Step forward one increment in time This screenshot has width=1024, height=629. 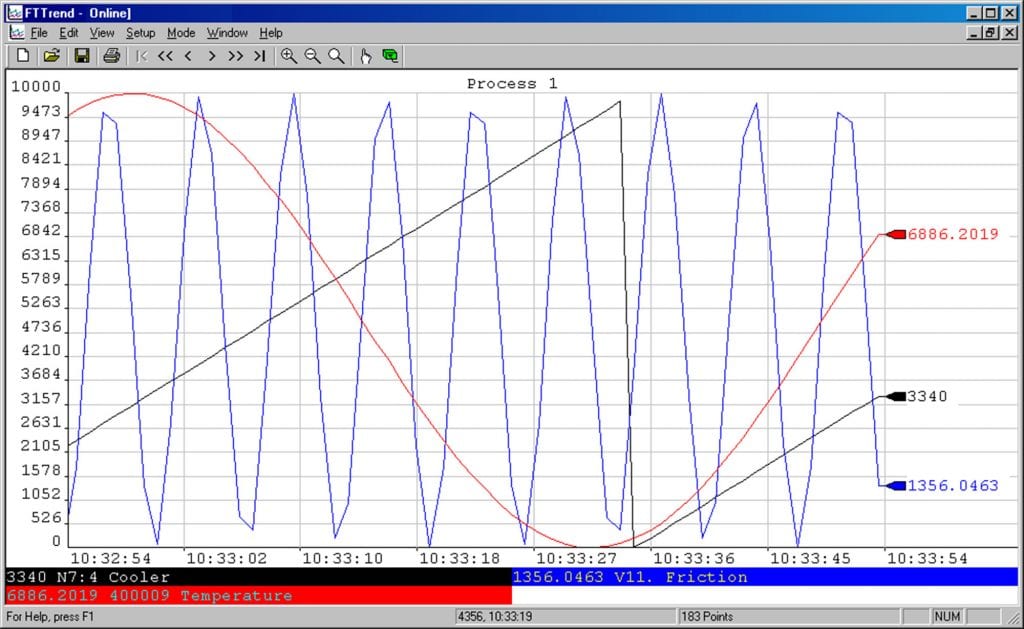(x=212, y=56)
